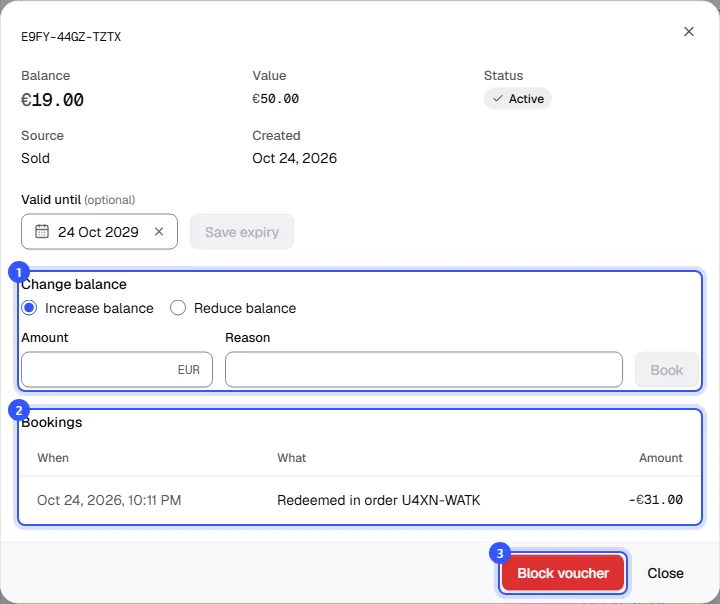The height and width of the screenshot is (604, 720).
Task: Select the Reduce balance radio option
Action: [x=178, y=308]
